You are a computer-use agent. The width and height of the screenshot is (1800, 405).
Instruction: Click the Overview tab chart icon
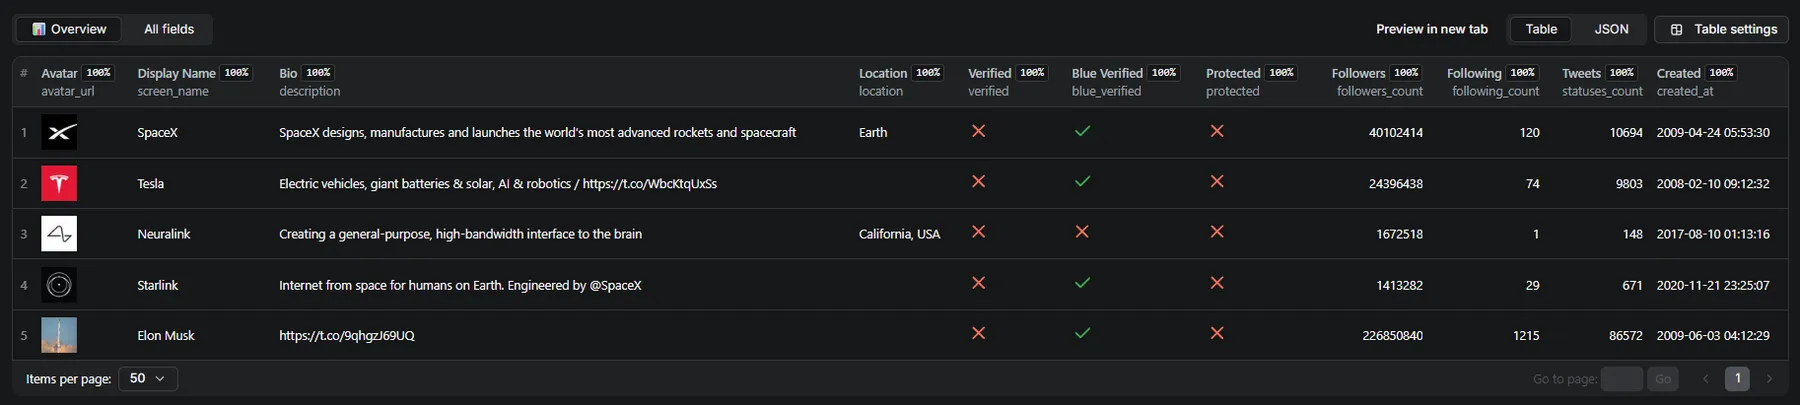(39, 29)
